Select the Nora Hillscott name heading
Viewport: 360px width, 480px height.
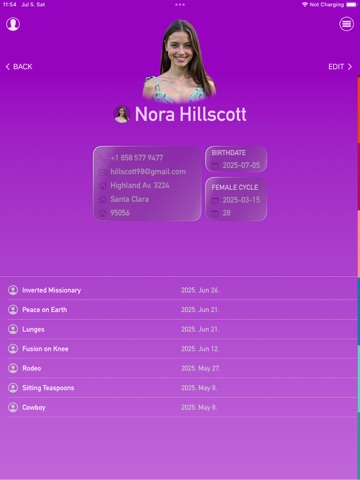[x=191, y=114]
